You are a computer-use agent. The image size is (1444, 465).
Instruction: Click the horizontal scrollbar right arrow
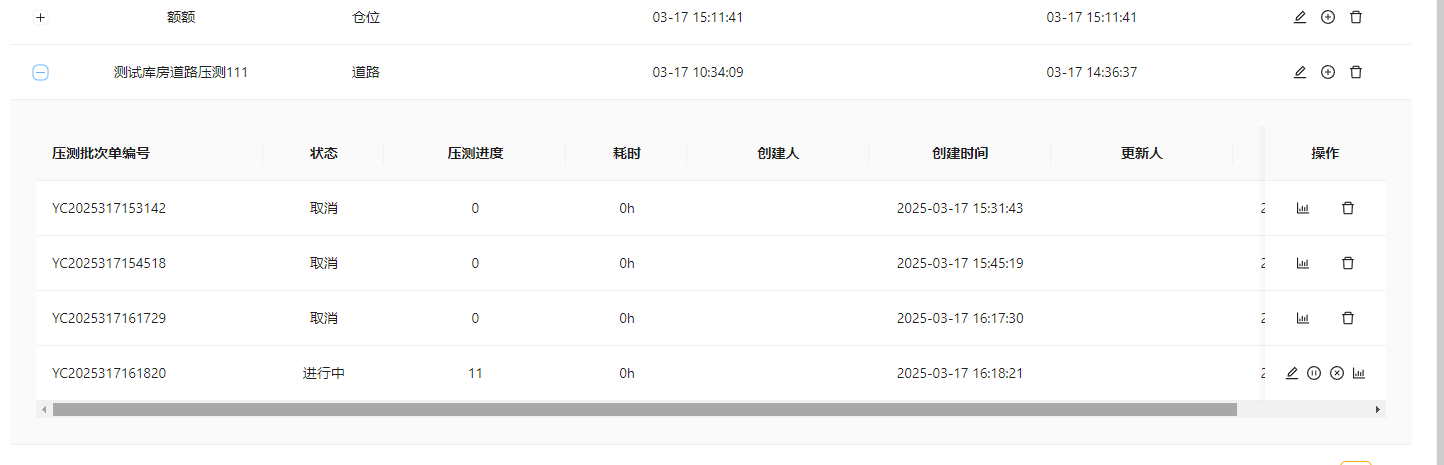click(1378, 409)
